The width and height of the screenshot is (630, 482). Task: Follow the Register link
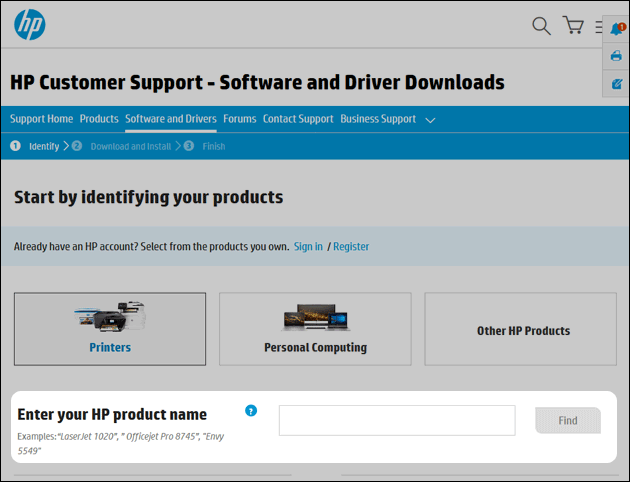(x=351, y=246)
